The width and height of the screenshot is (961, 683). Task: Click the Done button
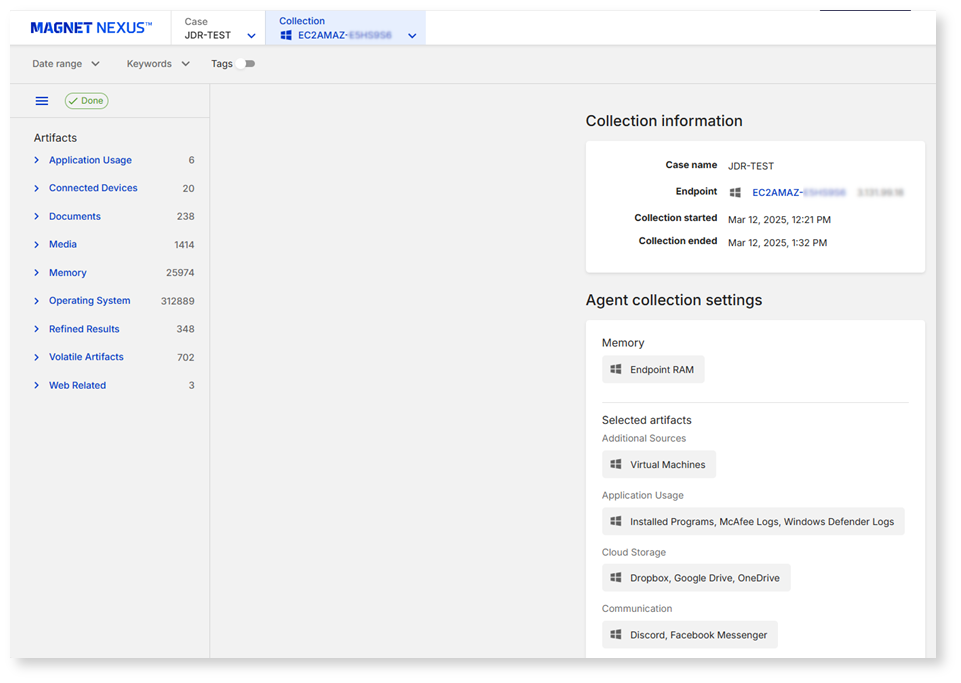coord(86,100)
